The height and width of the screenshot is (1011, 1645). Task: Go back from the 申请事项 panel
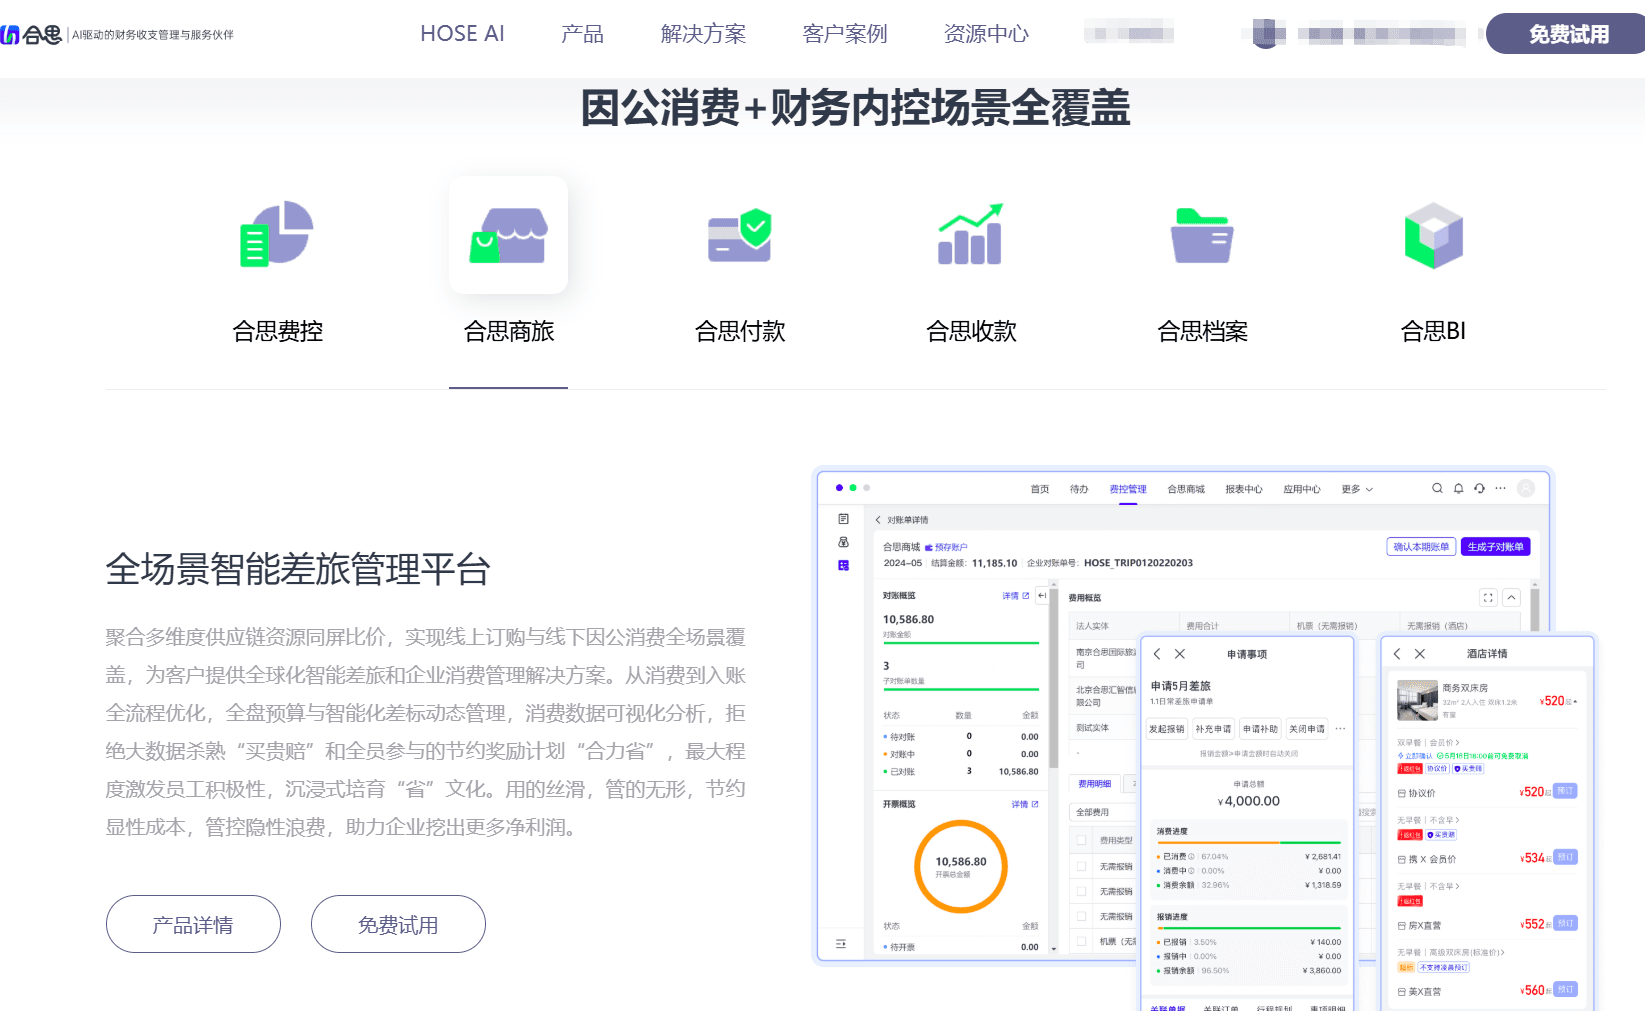click(1157, 654)
